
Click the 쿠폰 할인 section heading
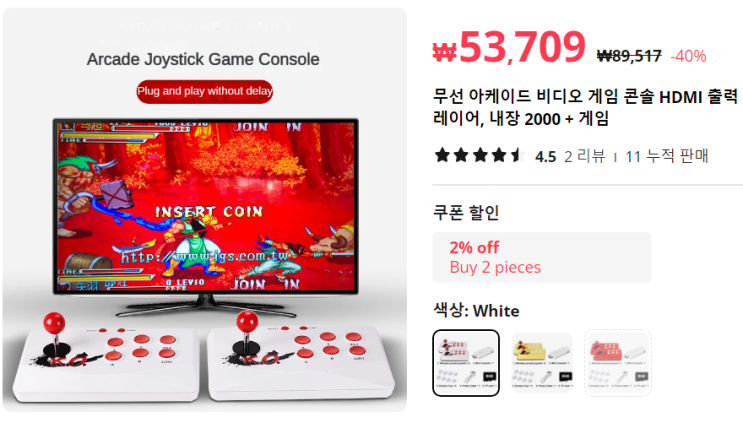pos(466,212)
